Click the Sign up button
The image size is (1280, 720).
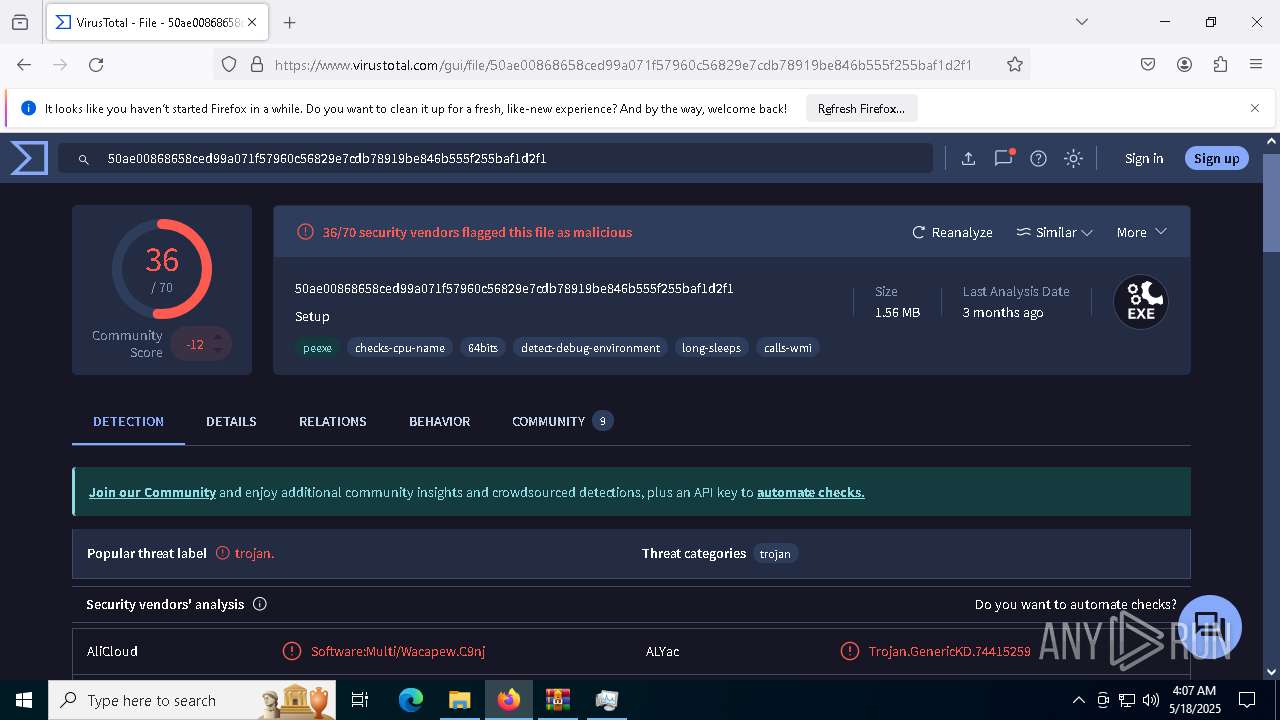pyautogui.click(x=1216, y=158)
